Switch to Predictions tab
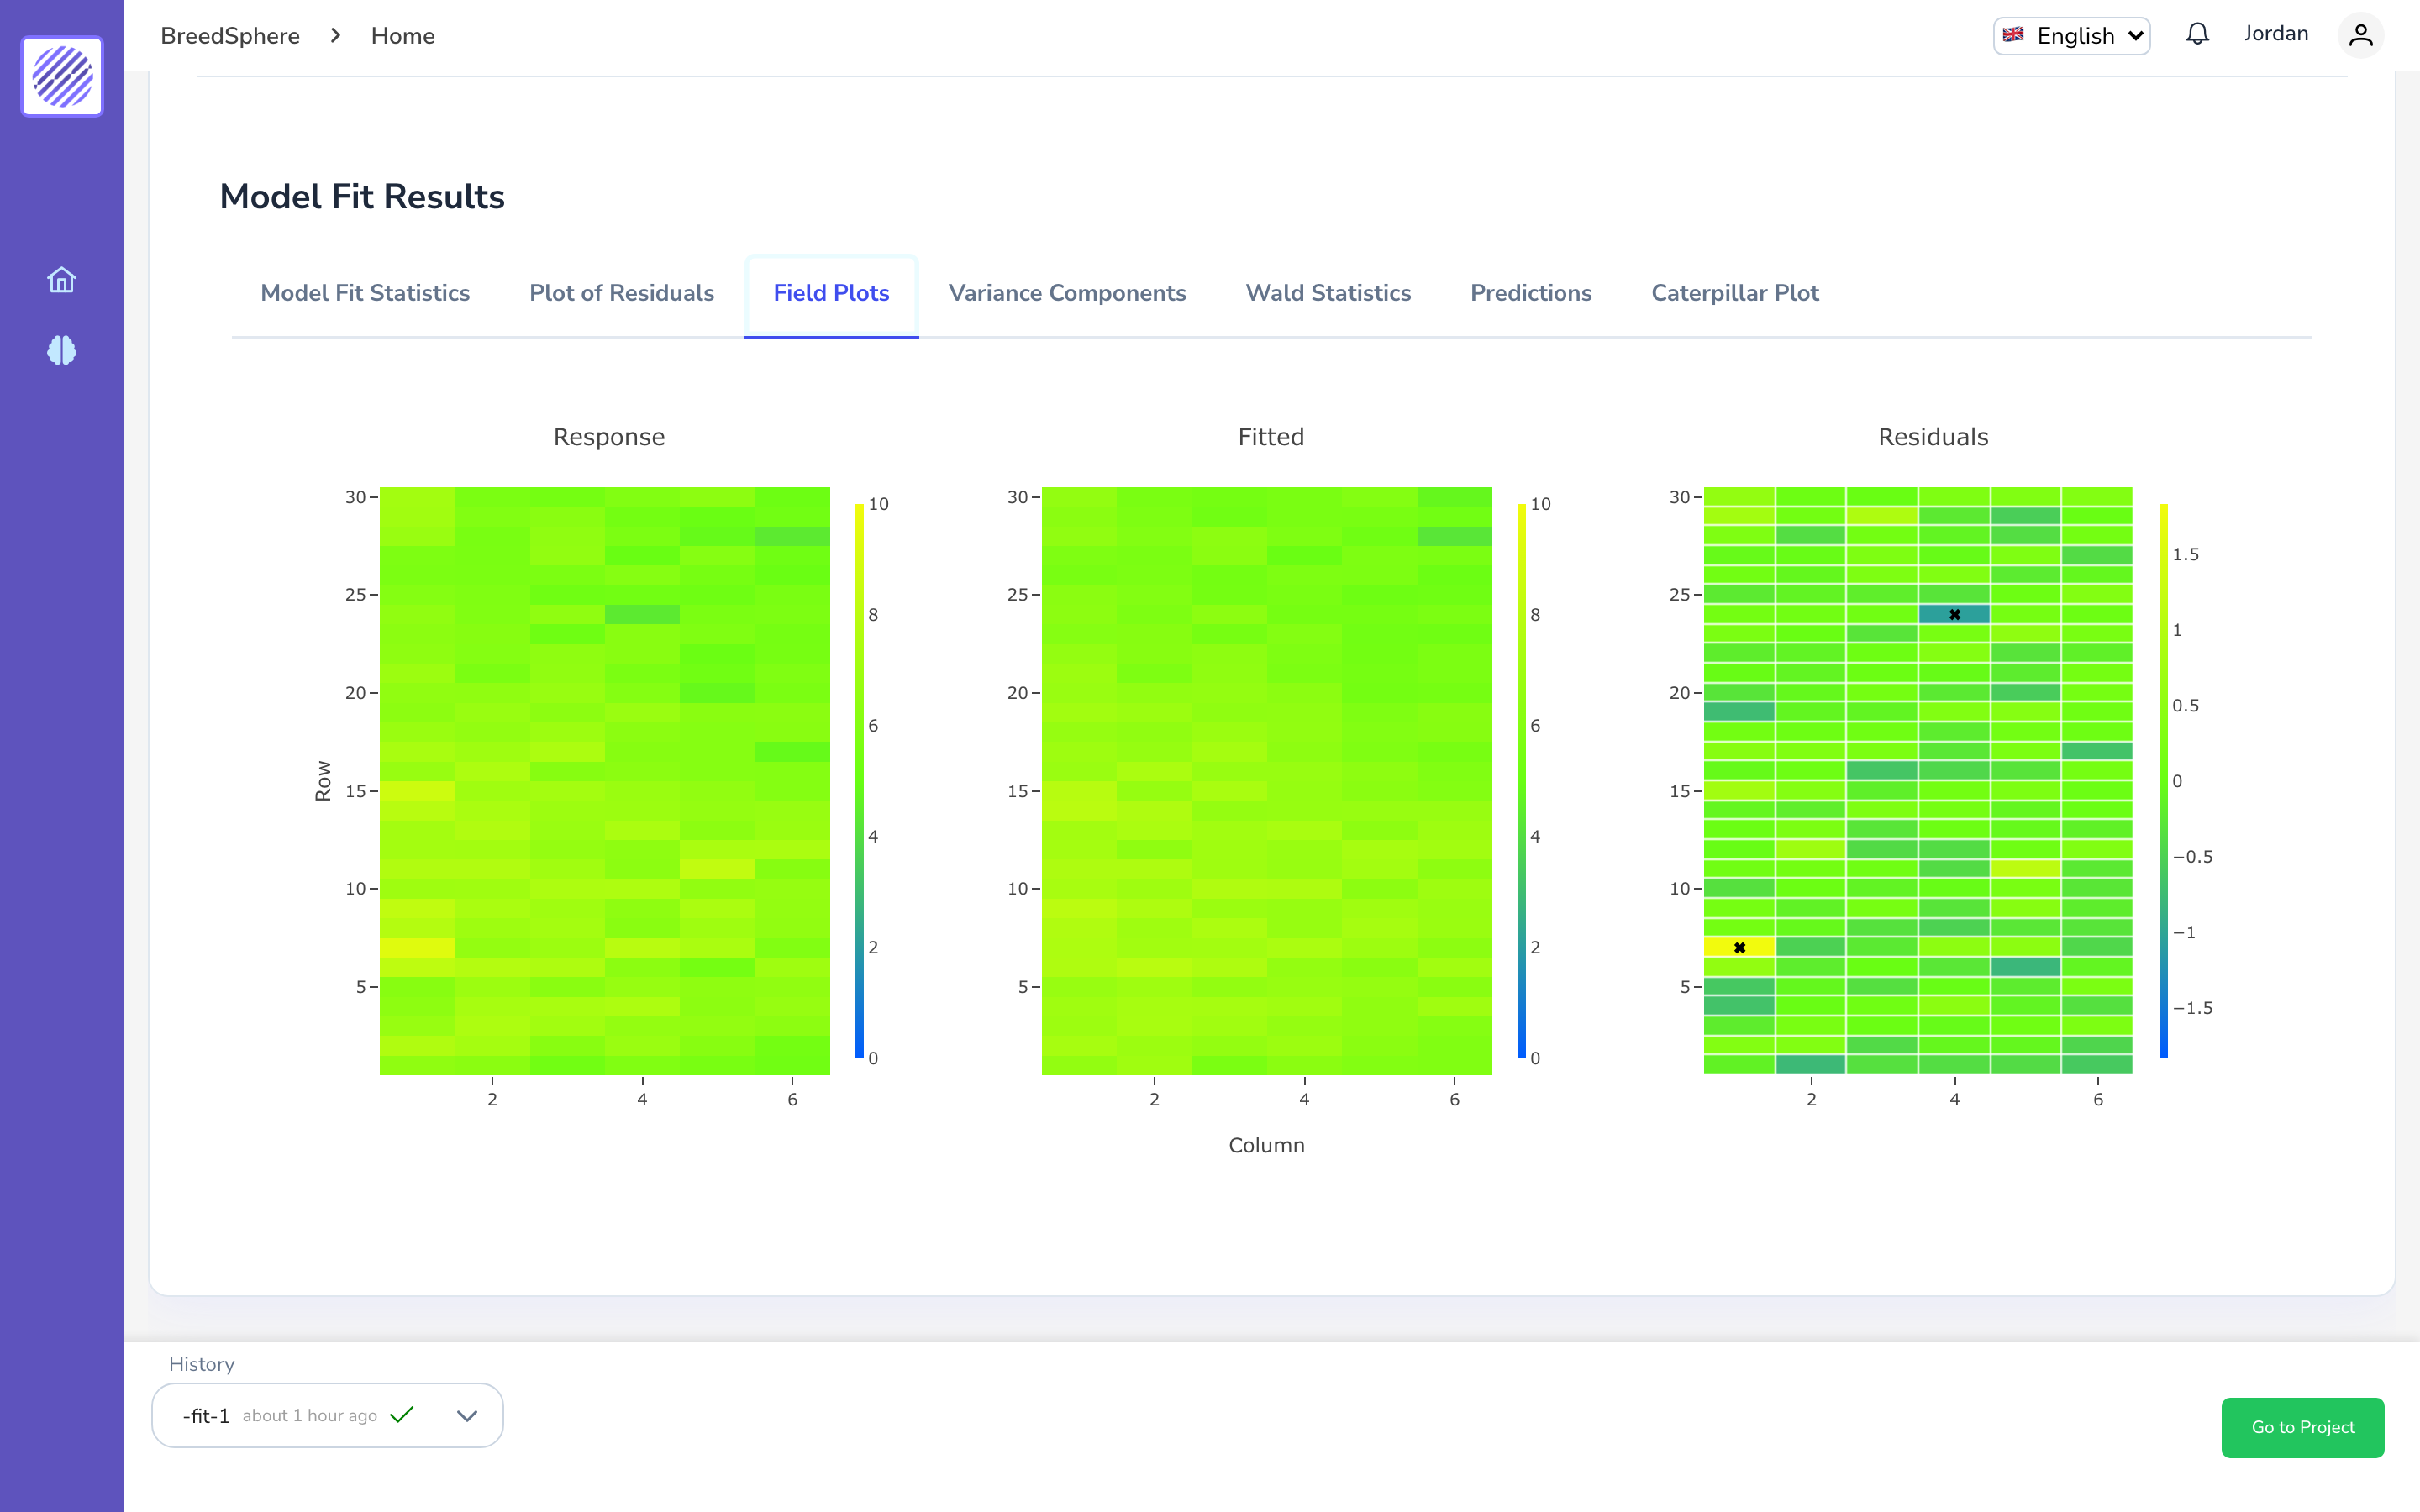2420x1512 pixels. (x=1530, y=293)
